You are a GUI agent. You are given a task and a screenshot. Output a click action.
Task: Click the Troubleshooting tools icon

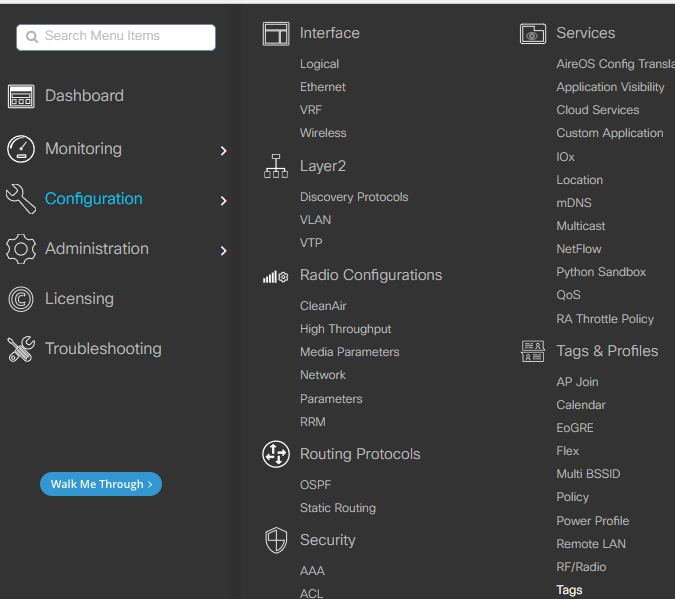(21, 349)
